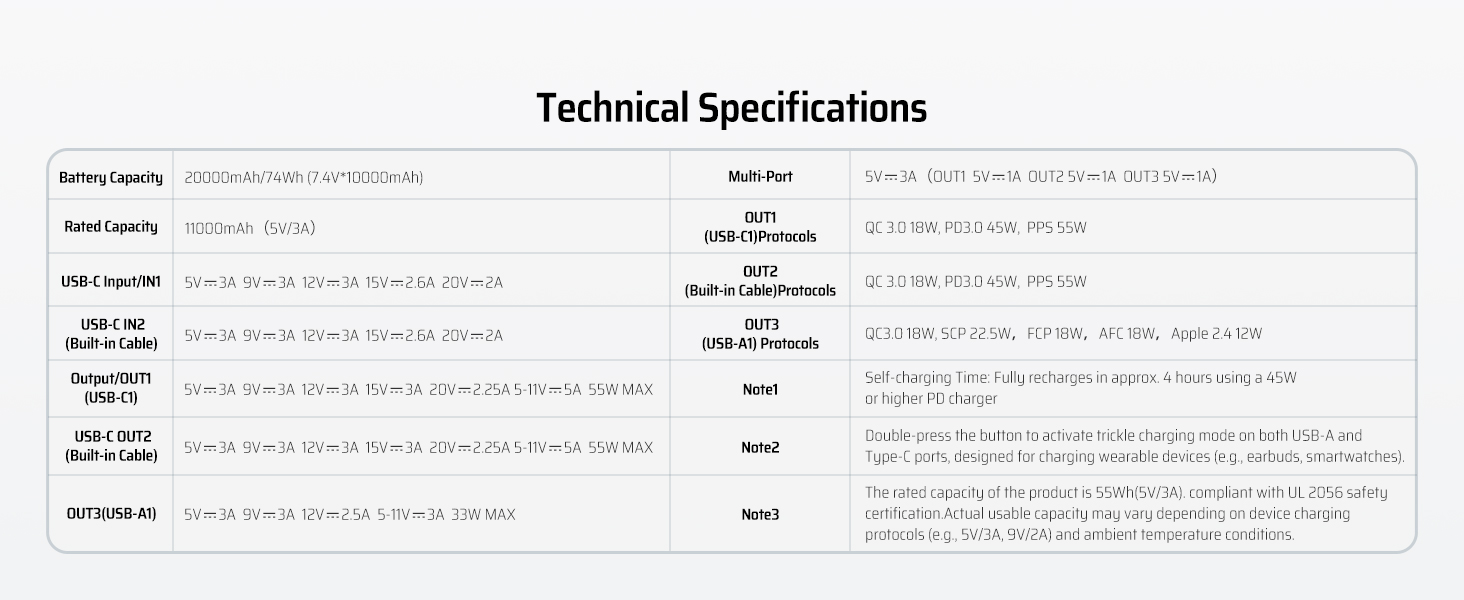The width and height of the screenshot is (1464, 600).
Task: Select the USB-C Input/IN1 label
Action: pyautogui.click(x=110, y=282)
